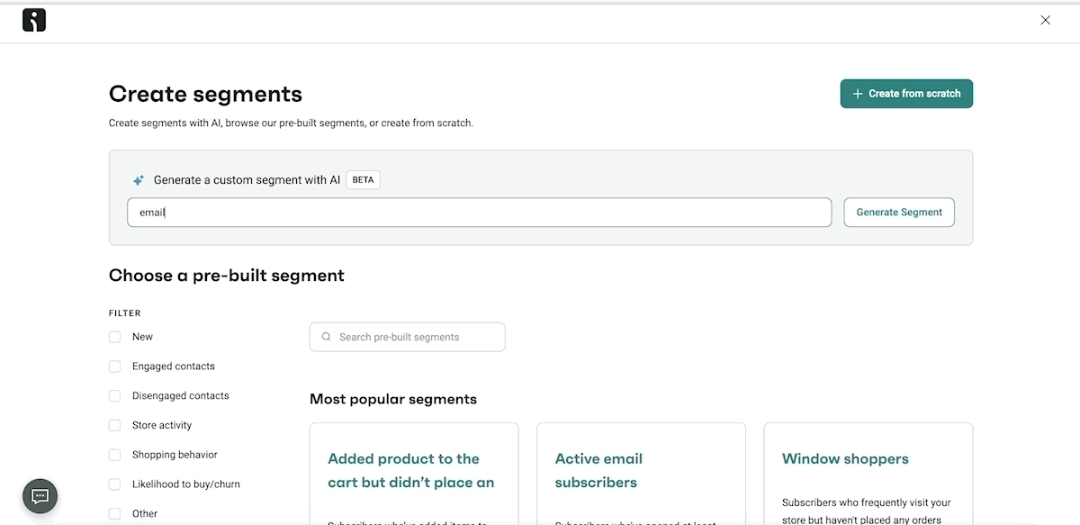Open Added product to the cart segment card
The height and width of the screenshot is (525, 1080).
pyautogui.click(x=414, y=474)
